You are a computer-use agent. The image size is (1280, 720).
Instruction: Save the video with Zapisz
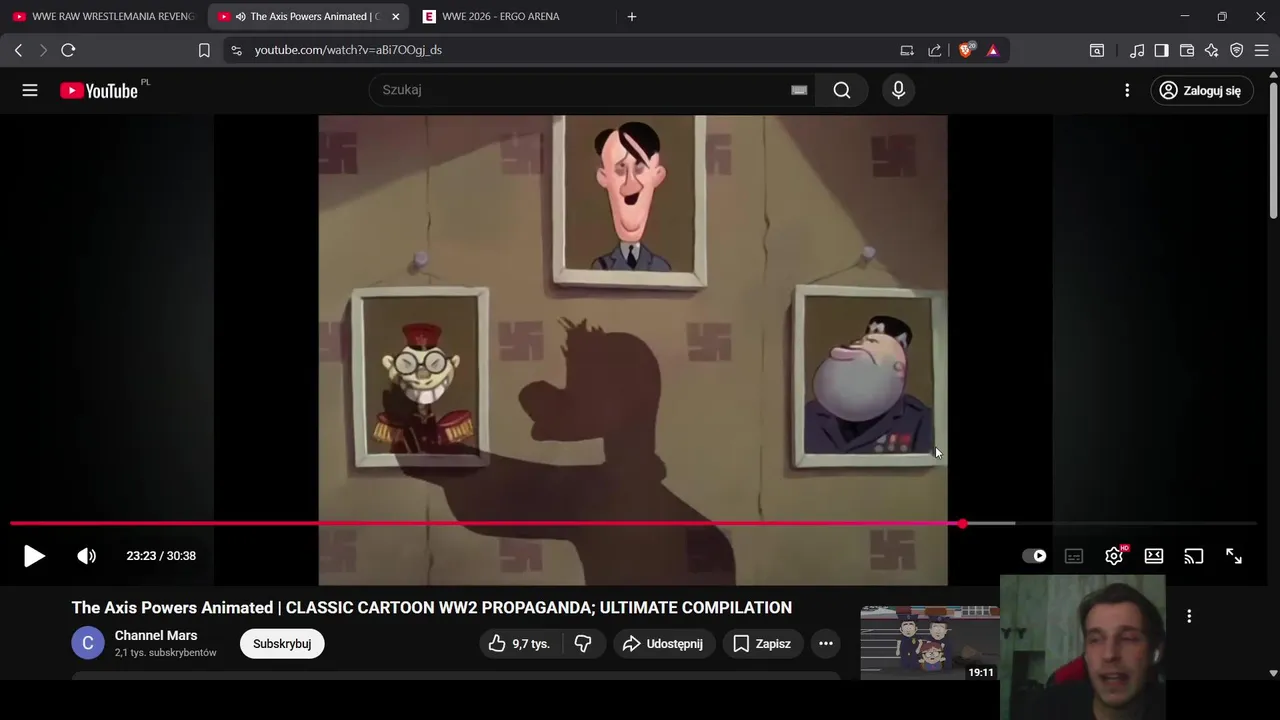click(761, 644)
